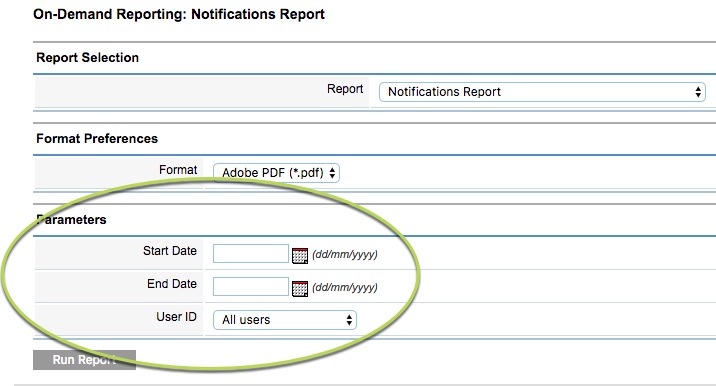Click the End Date label
The image size is (716, 386).
tap(172, 284)
